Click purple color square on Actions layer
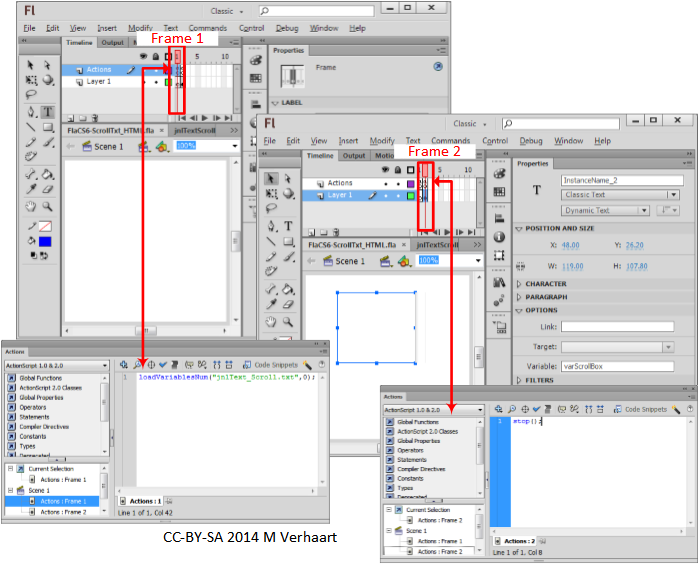 (x=411, y=184)
